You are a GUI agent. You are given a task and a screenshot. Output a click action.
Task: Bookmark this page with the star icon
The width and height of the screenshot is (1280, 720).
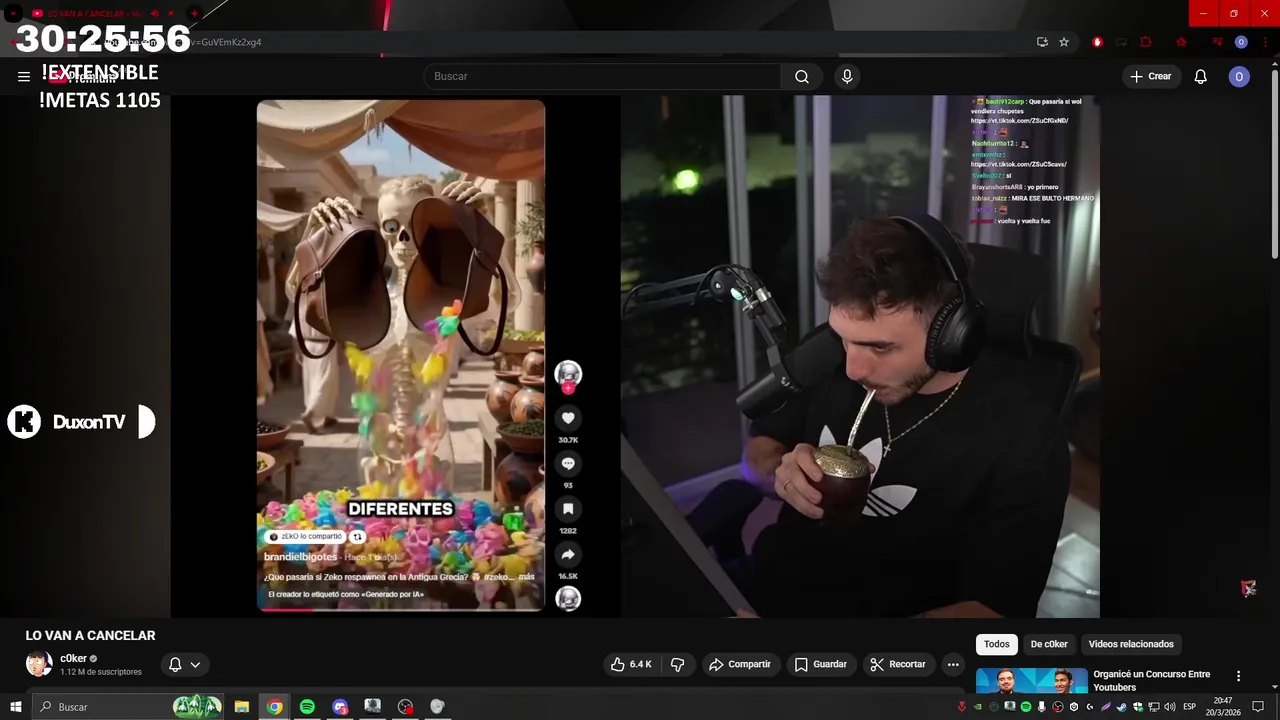point(1064,42)
